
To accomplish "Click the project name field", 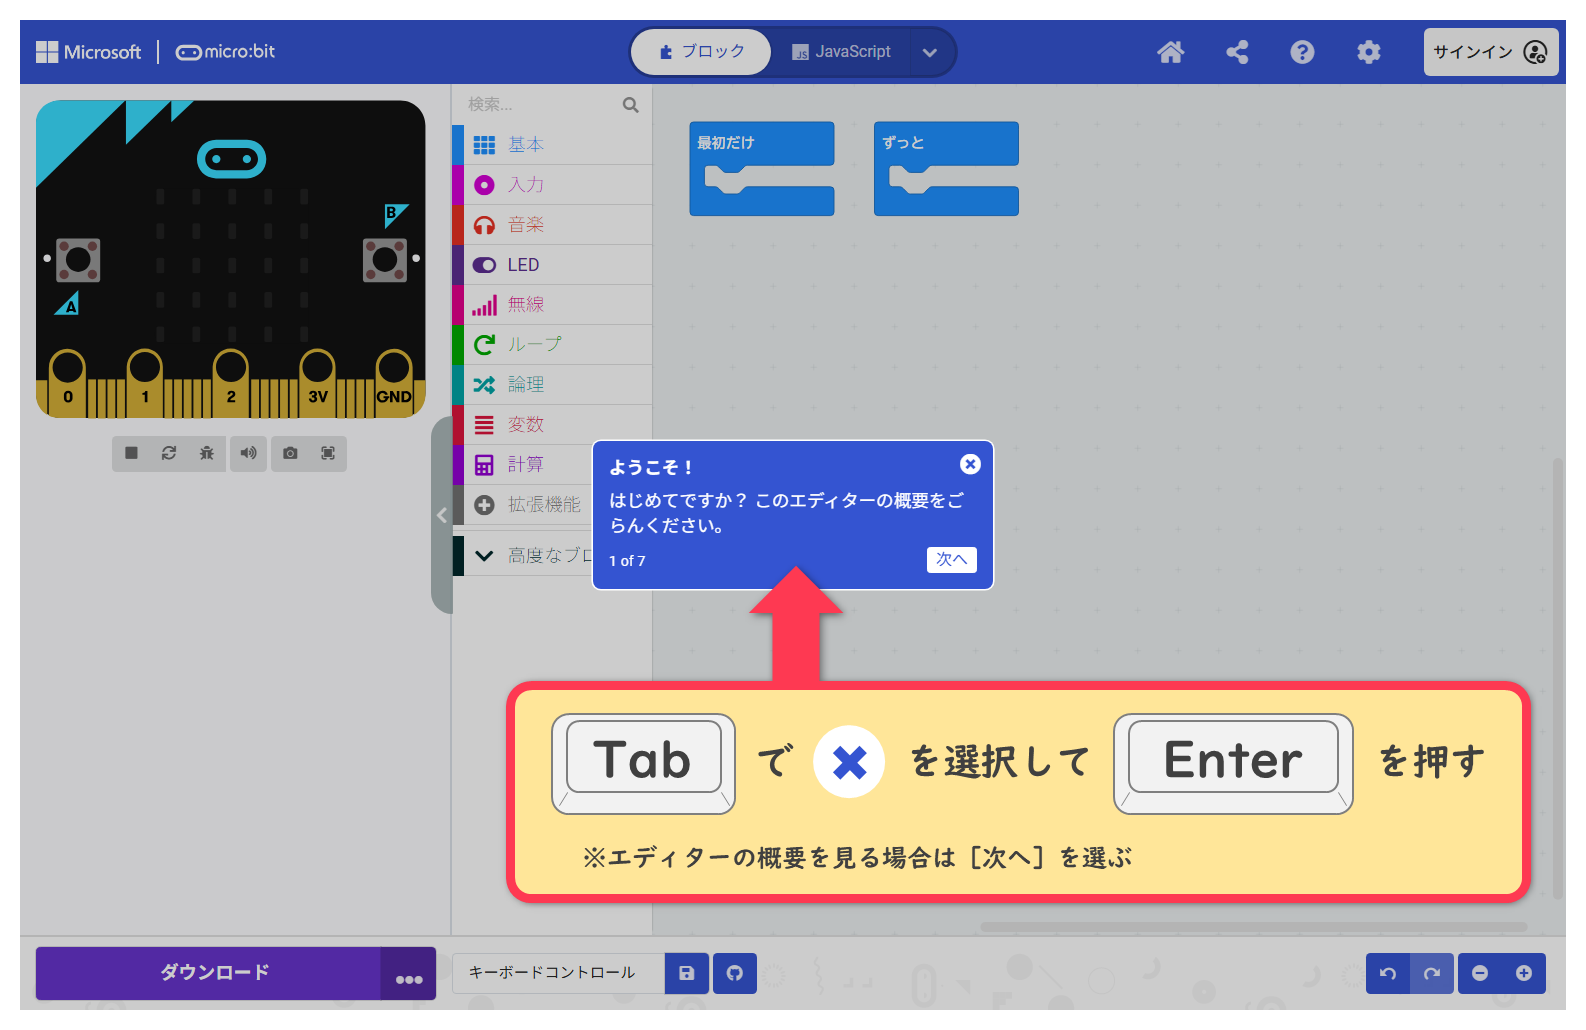I will click(558, 973).
